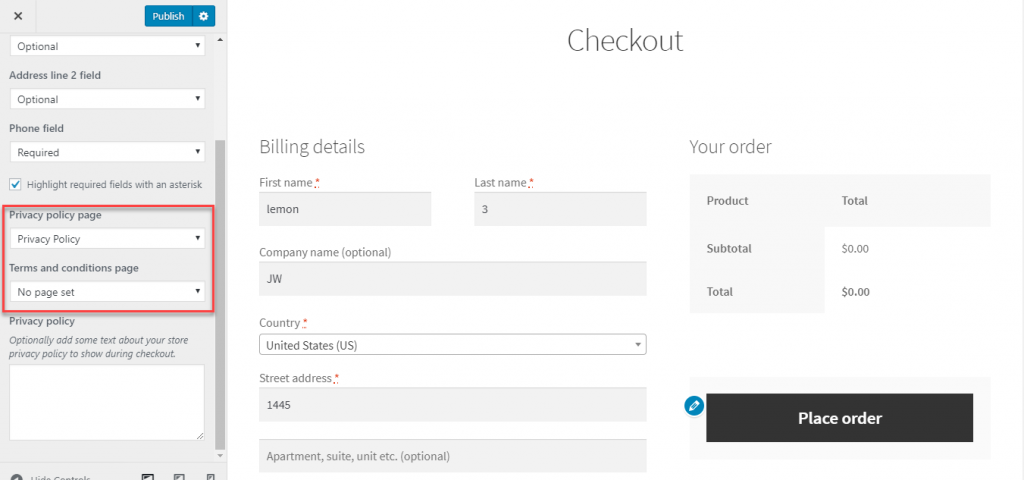Click the Company name input field

click(453, 279)
